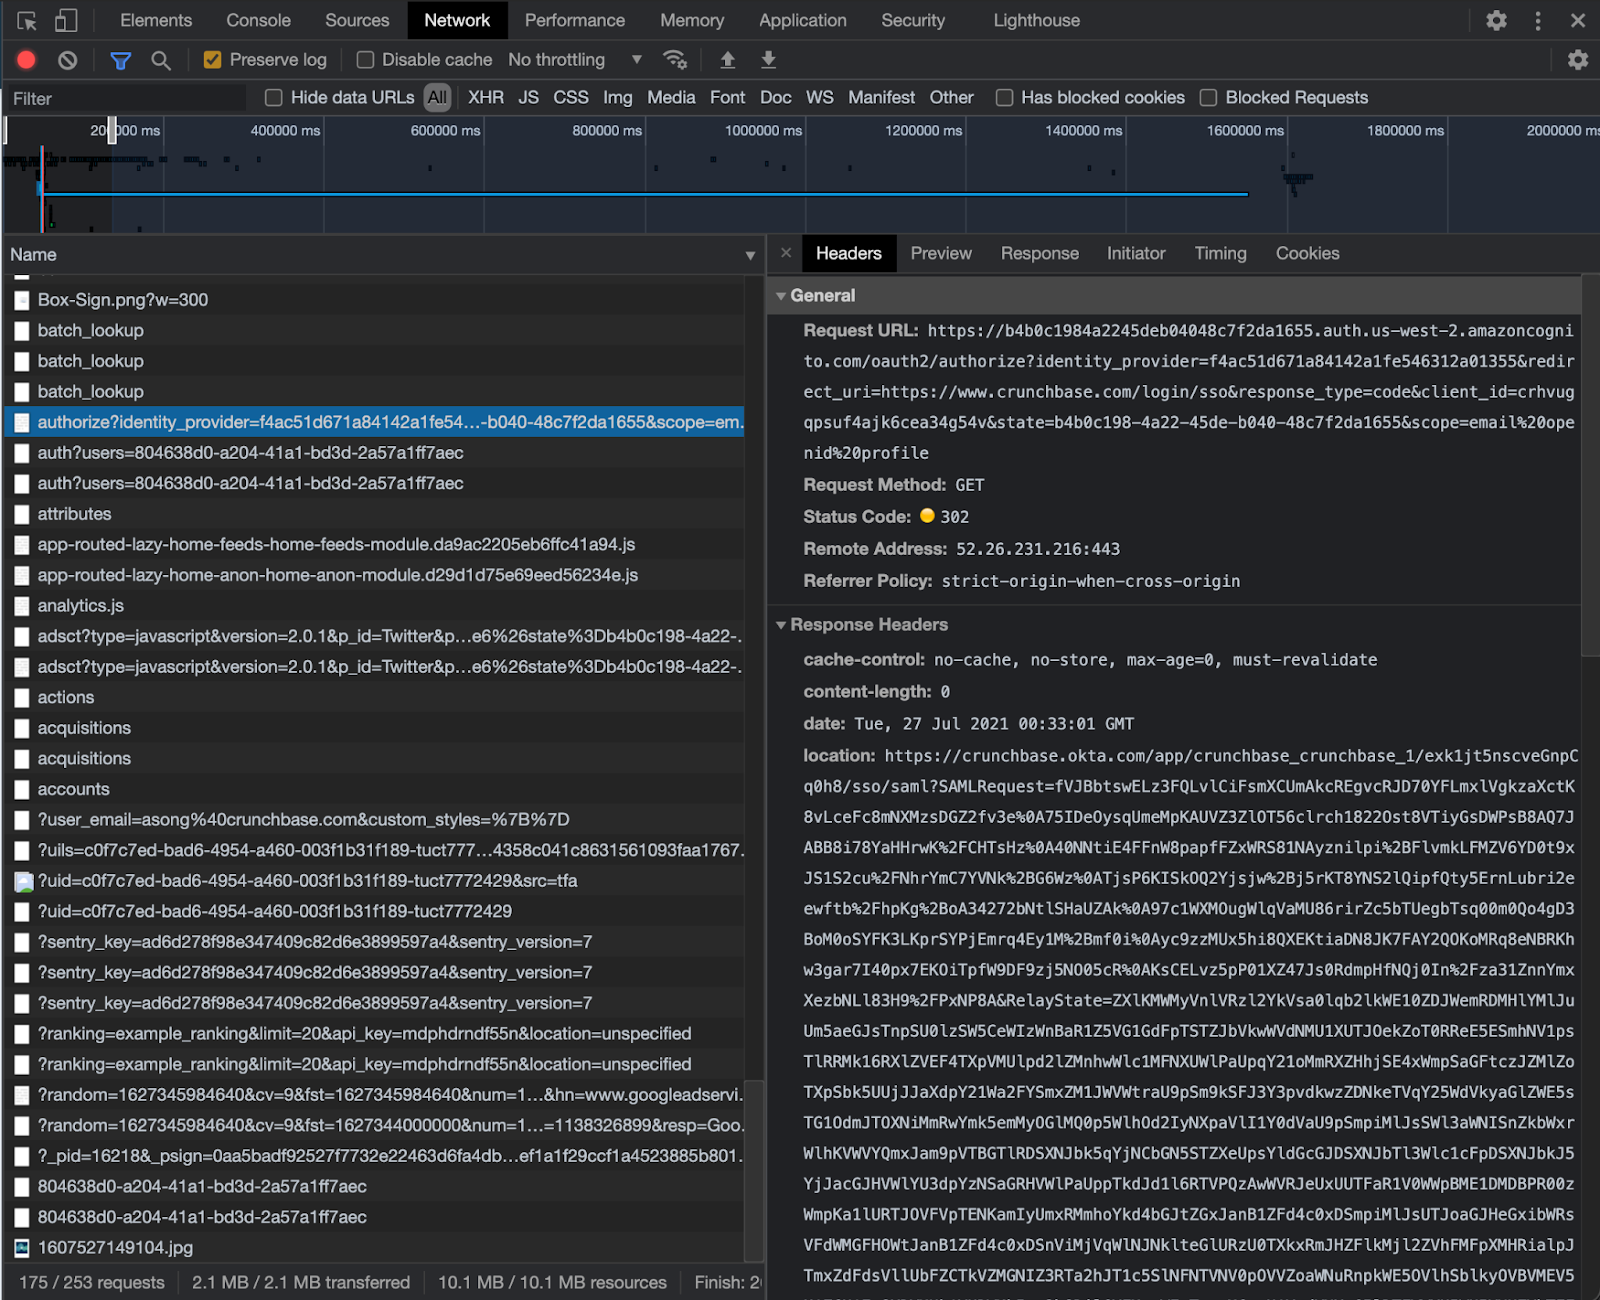The width and height of the screenshot is (1600, 1300).
Task: Click file icon beside accounts request
Action: coord(22,789)
